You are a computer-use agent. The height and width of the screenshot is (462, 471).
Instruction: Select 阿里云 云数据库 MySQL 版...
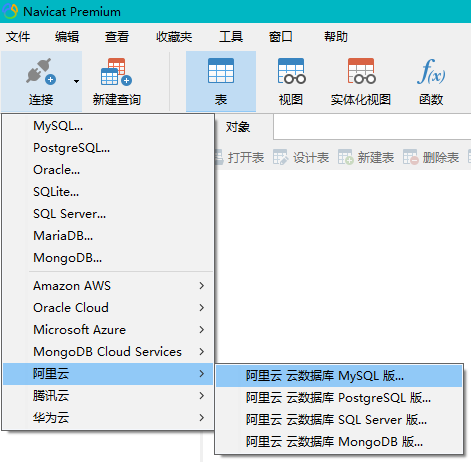point(339,376)
